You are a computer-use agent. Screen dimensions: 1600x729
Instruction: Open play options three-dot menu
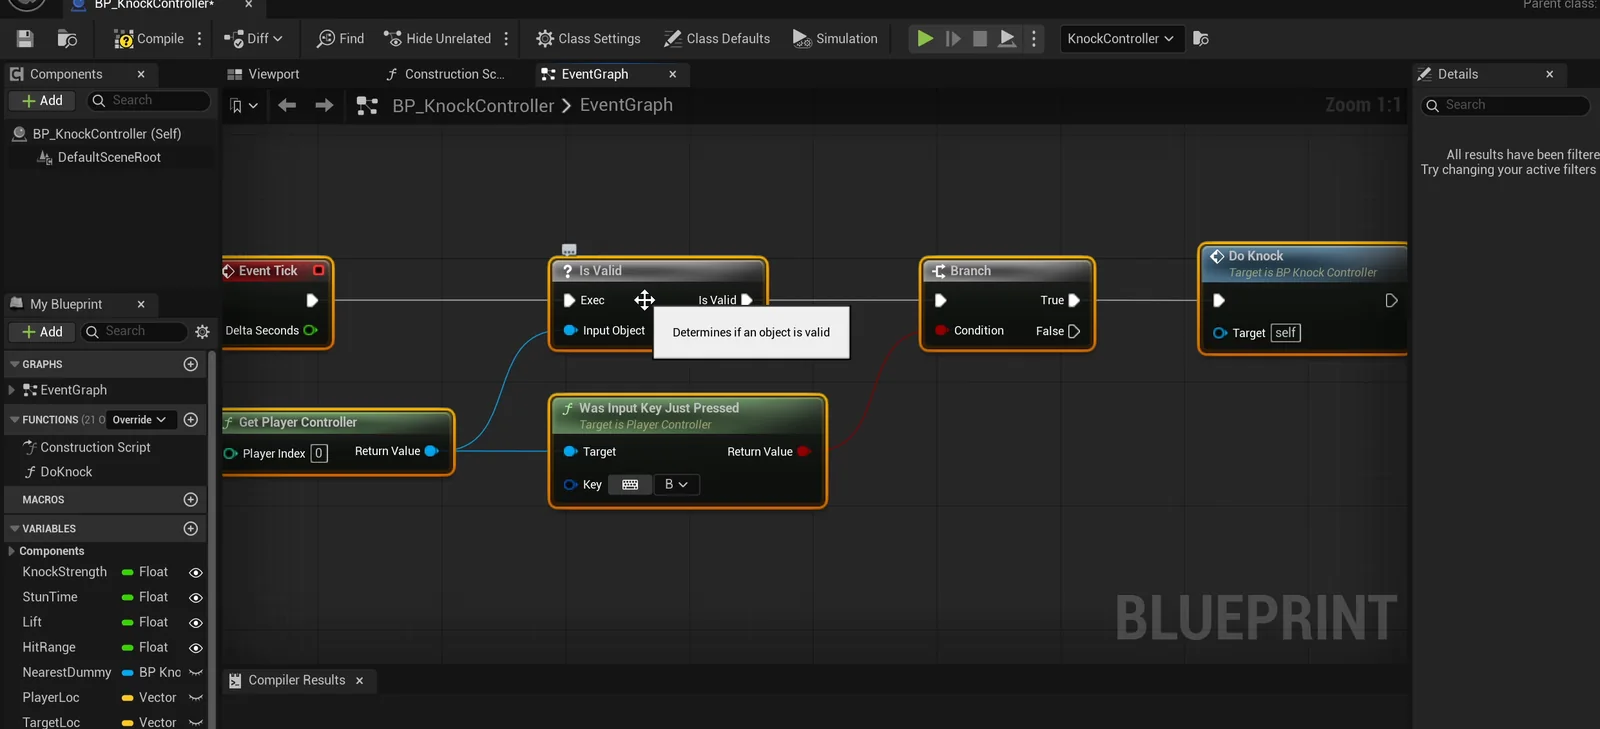pyautogui.click(x=1034, y=39)
